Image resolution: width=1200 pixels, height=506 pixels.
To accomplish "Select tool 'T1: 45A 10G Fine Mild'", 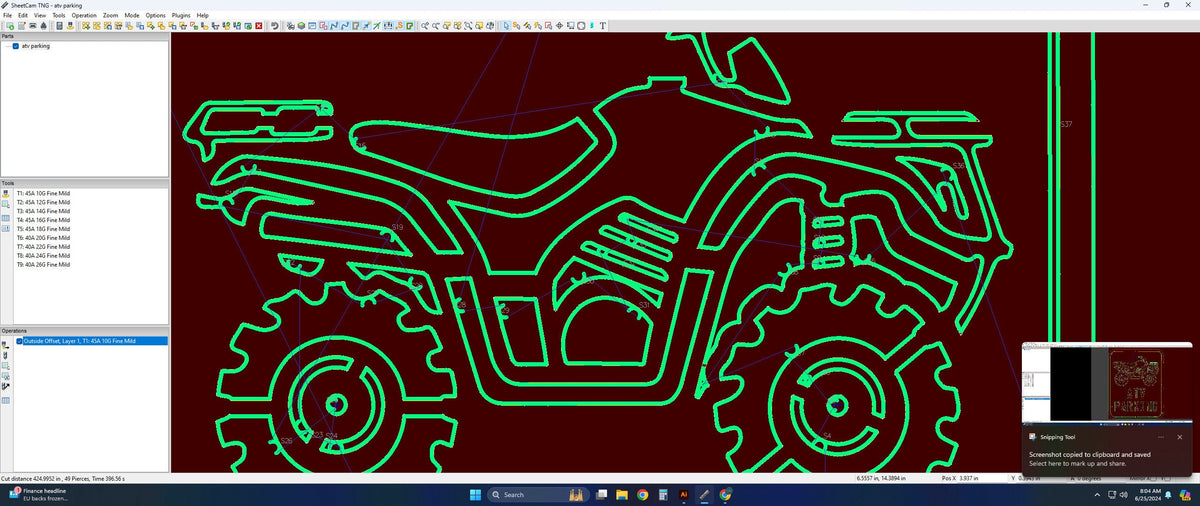I will point(43,193).
